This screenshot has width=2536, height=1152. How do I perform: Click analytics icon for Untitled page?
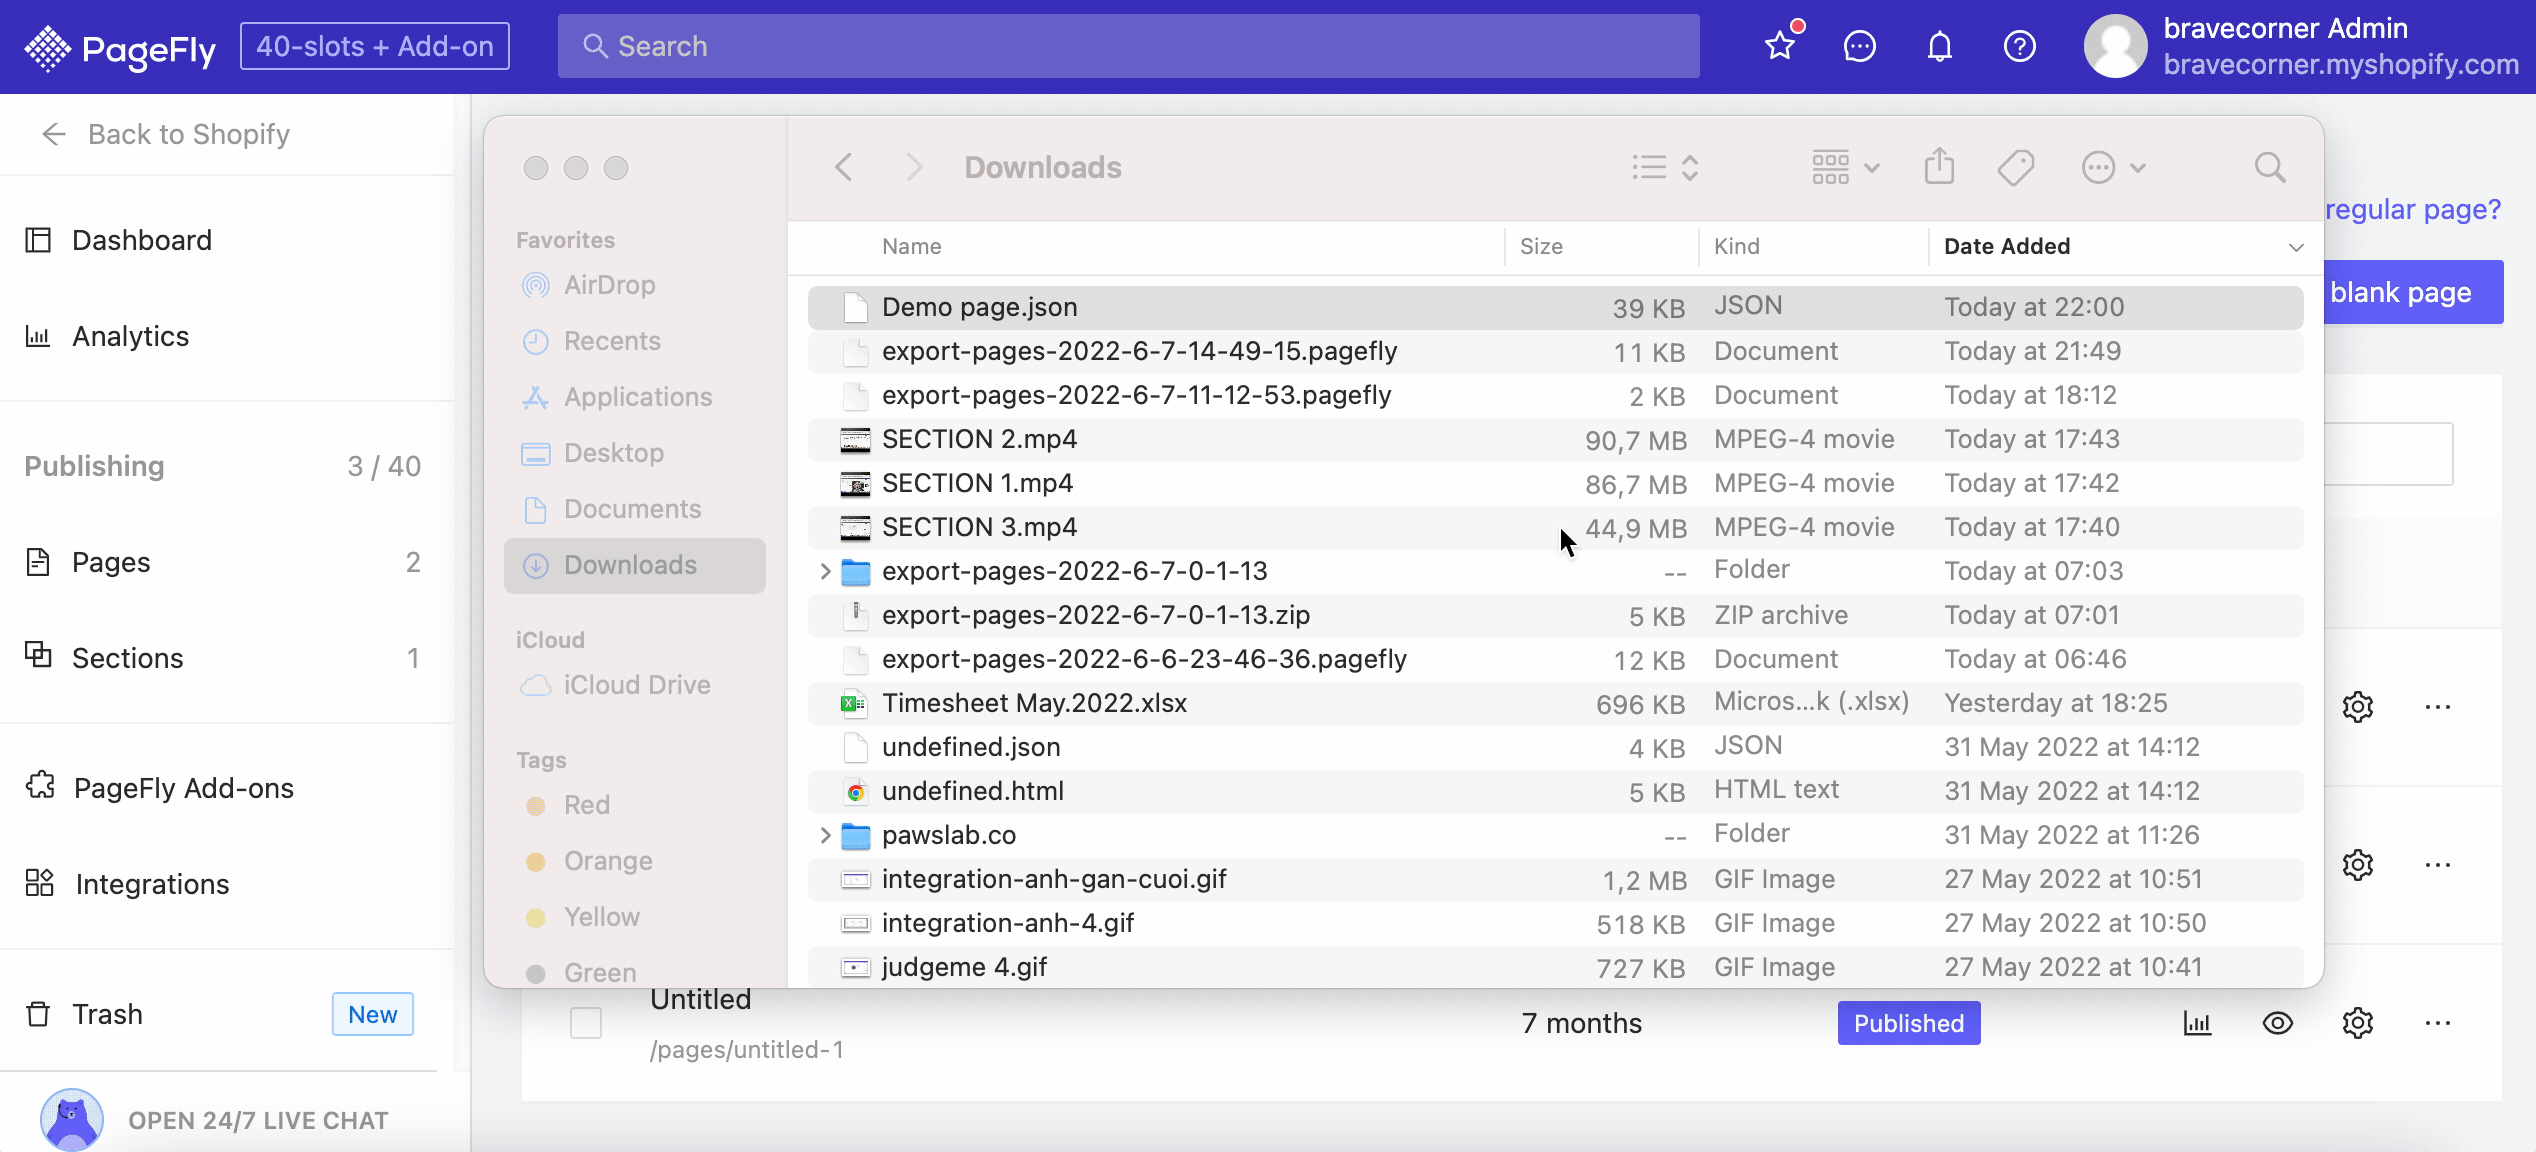(x=2197, y=1023)
